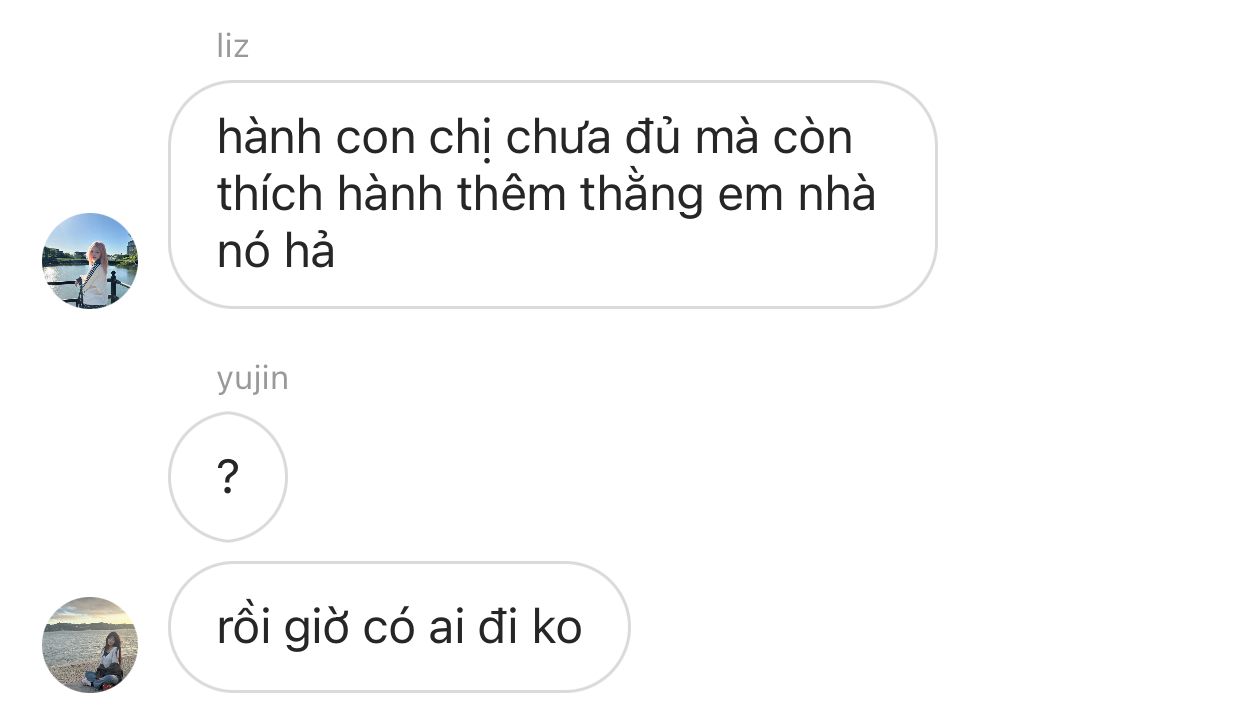Viewport: 1242px width, 712px height.
Task: Select yujin's "?" message bubble
Action: pyautogui.click(x=228, y=477)
